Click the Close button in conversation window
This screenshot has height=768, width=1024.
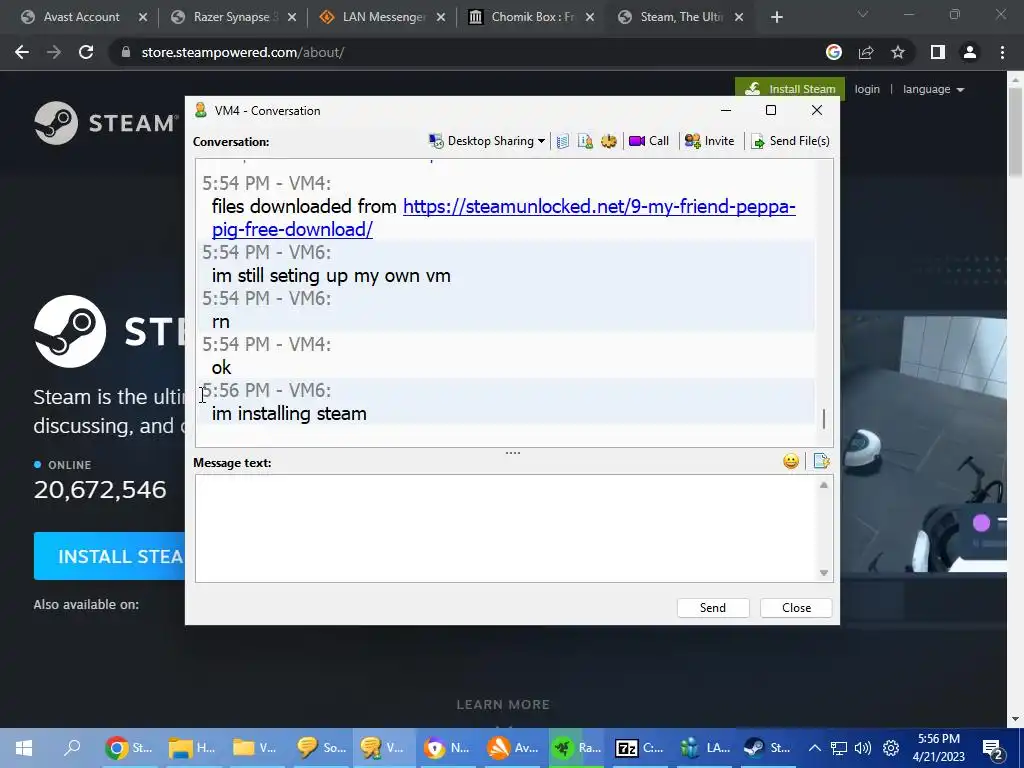[796, 608]
